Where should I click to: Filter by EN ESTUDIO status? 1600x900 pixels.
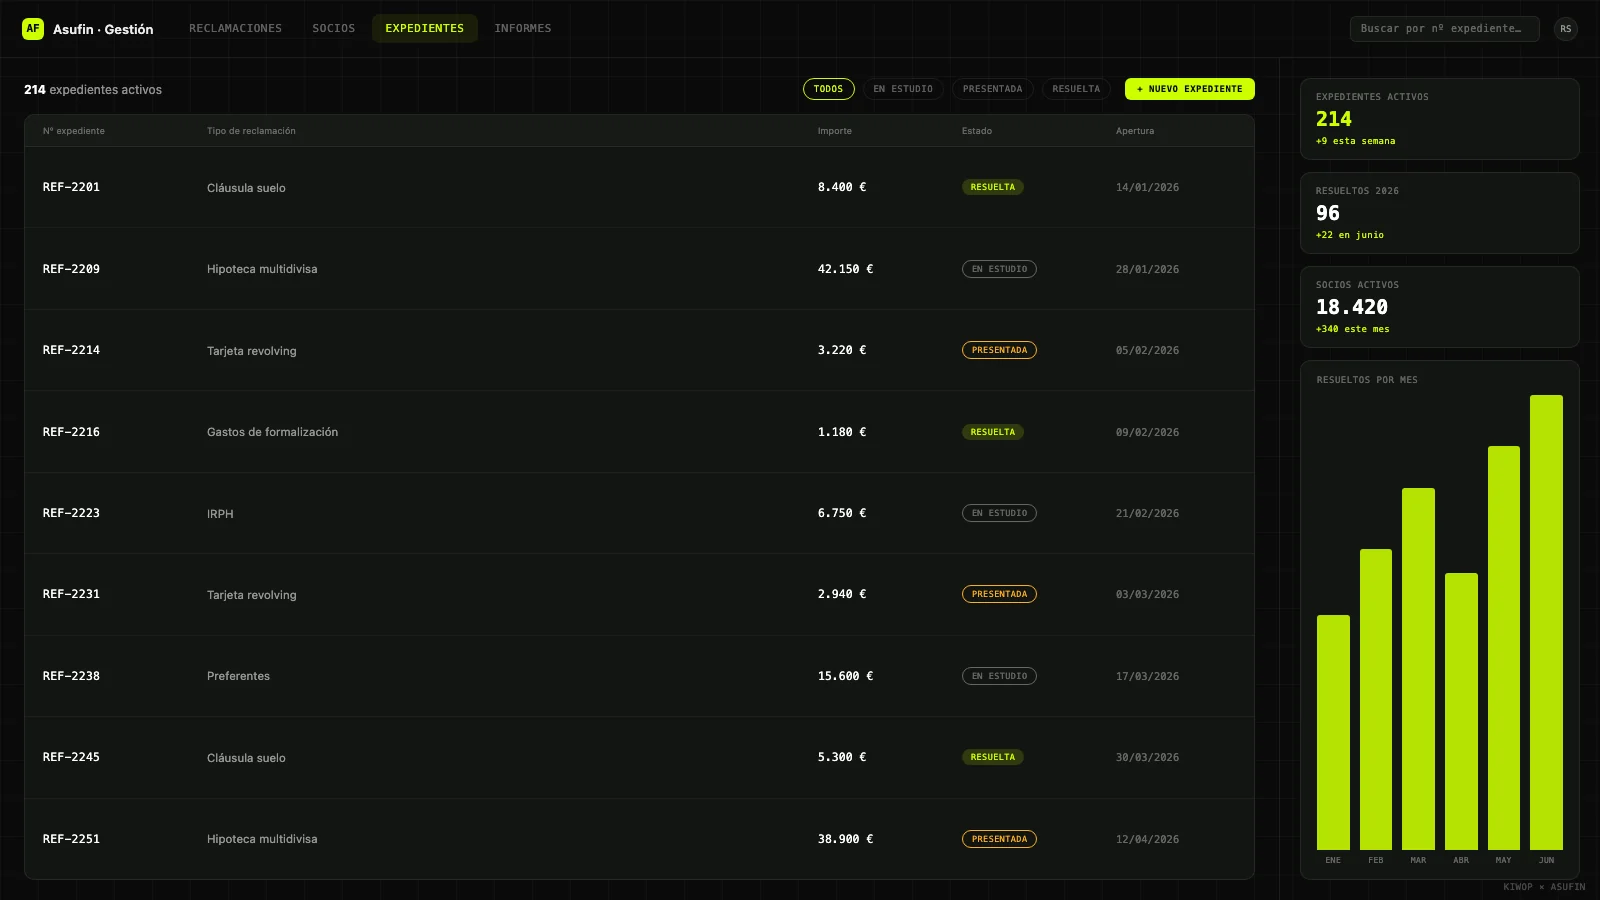(903, 89)
